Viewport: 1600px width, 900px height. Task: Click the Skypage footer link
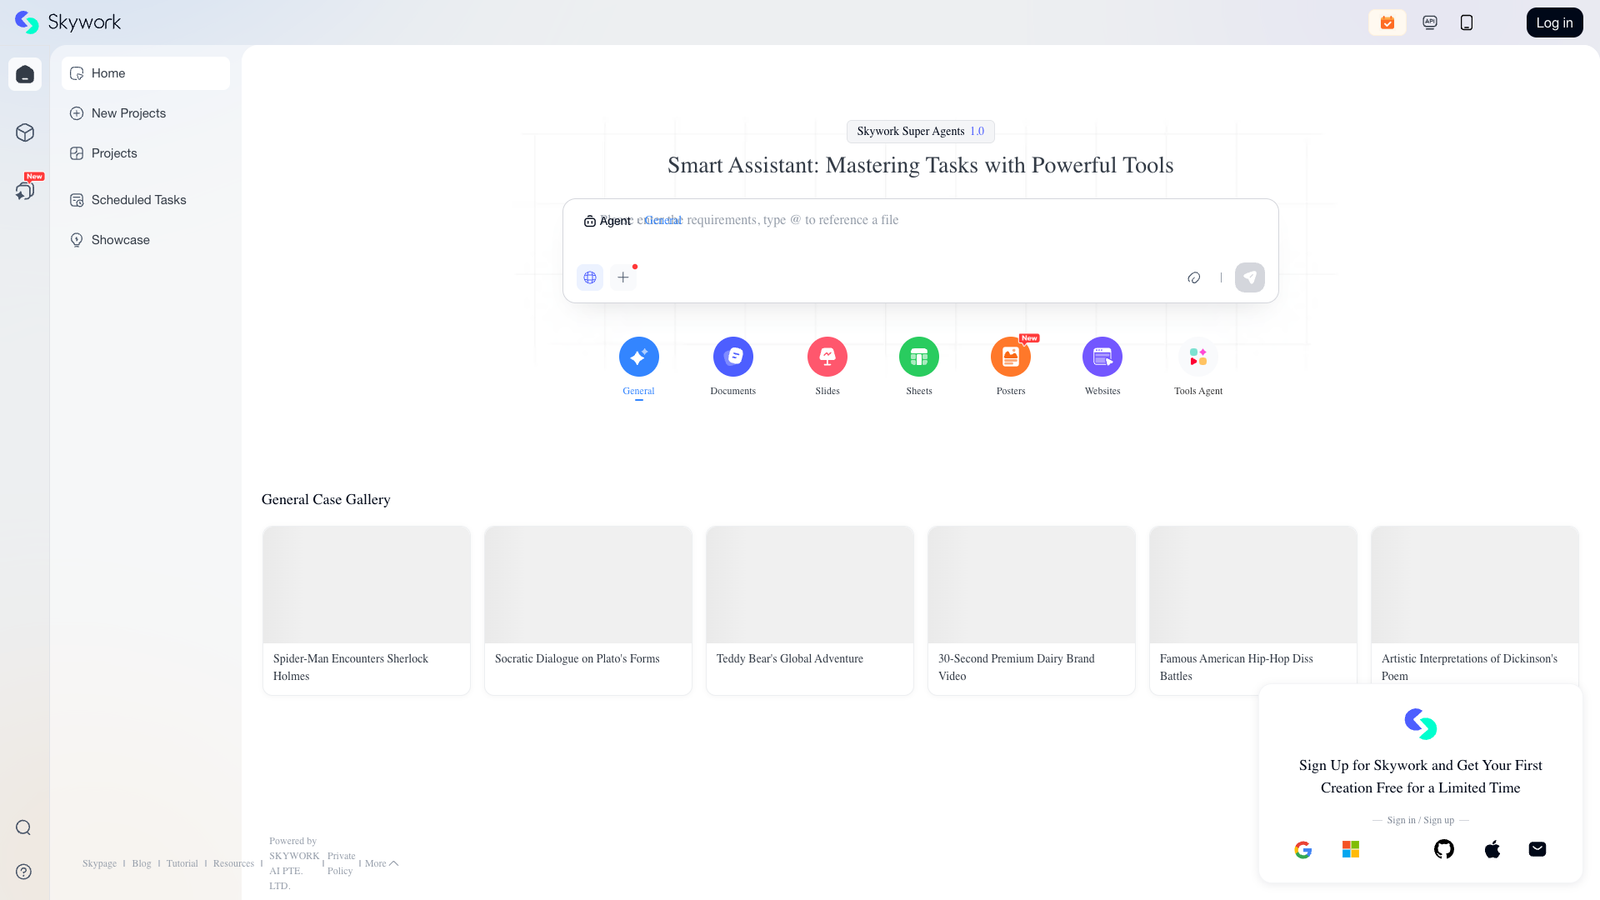point(100,864)
